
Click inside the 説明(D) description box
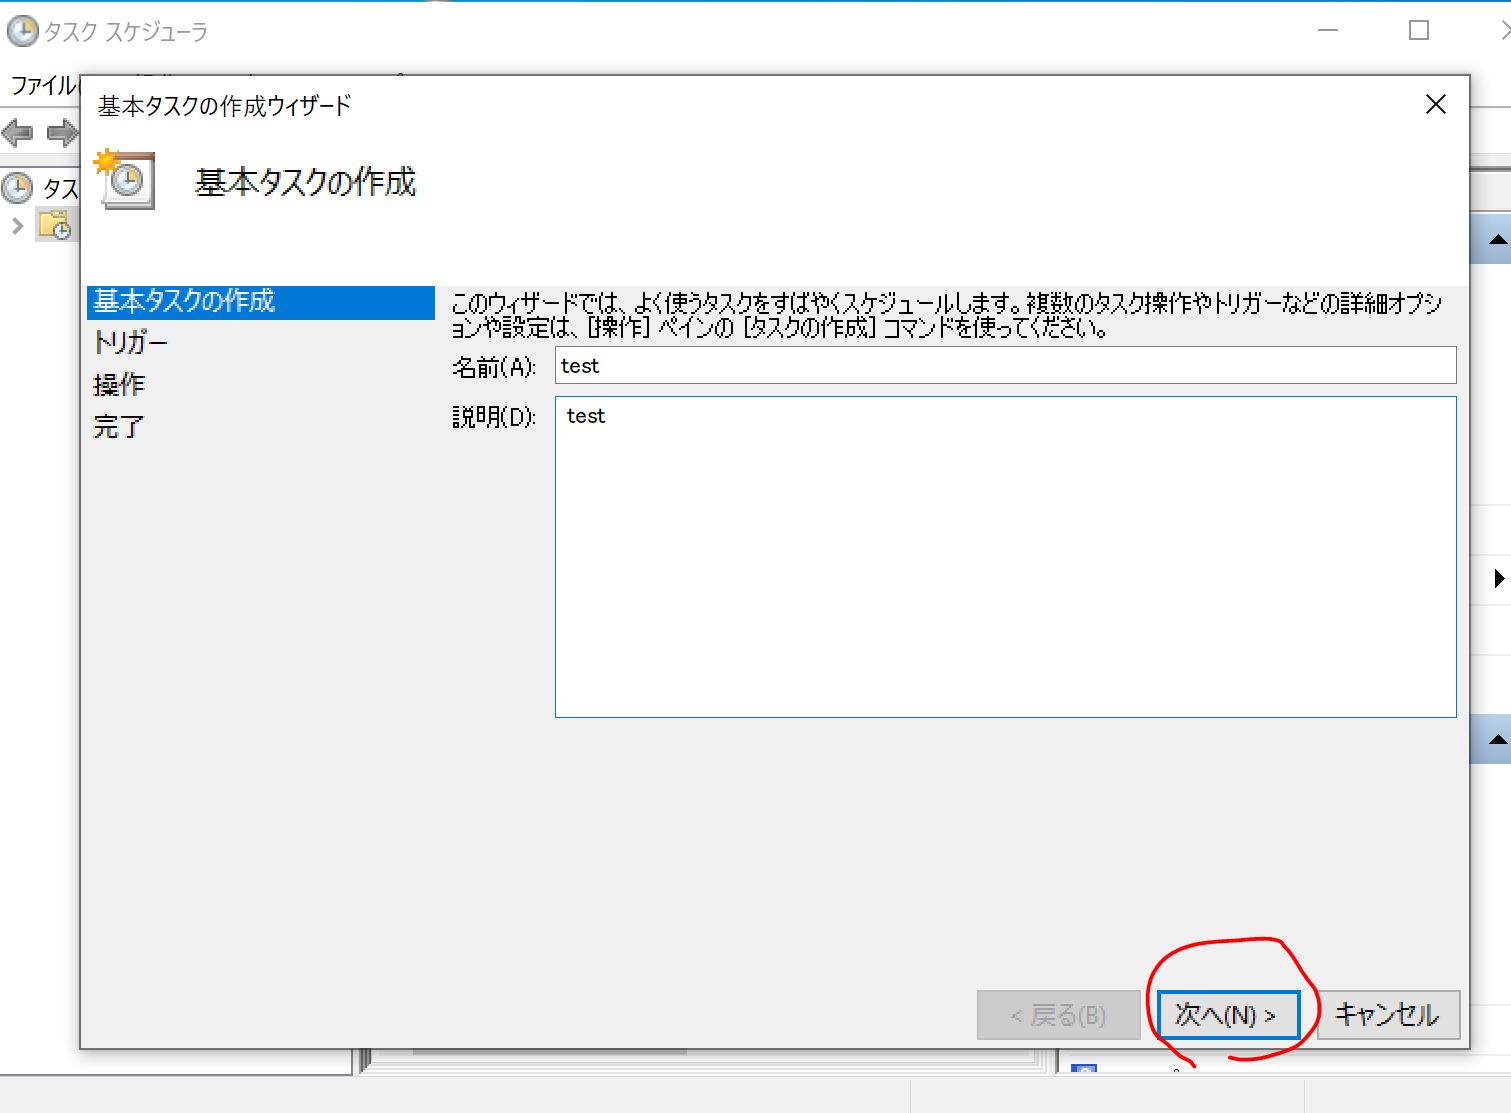pyautogui.click(x=1005, y=556)
